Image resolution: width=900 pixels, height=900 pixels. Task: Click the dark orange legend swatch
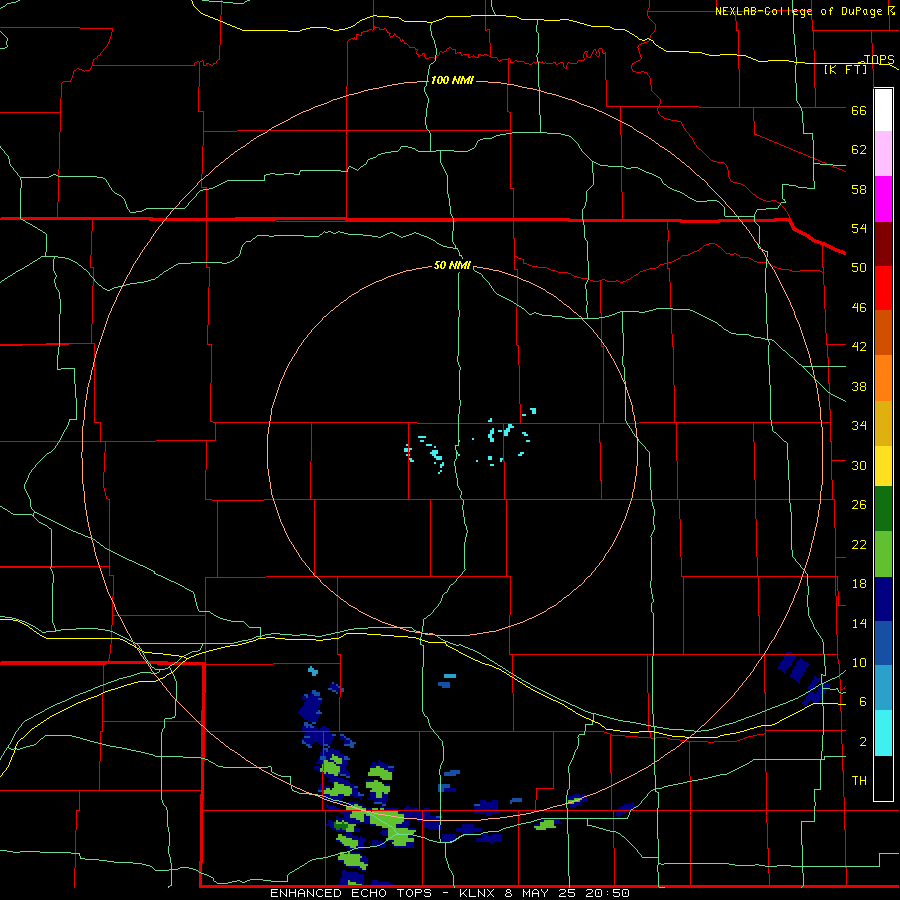click(x=883, y=332)
